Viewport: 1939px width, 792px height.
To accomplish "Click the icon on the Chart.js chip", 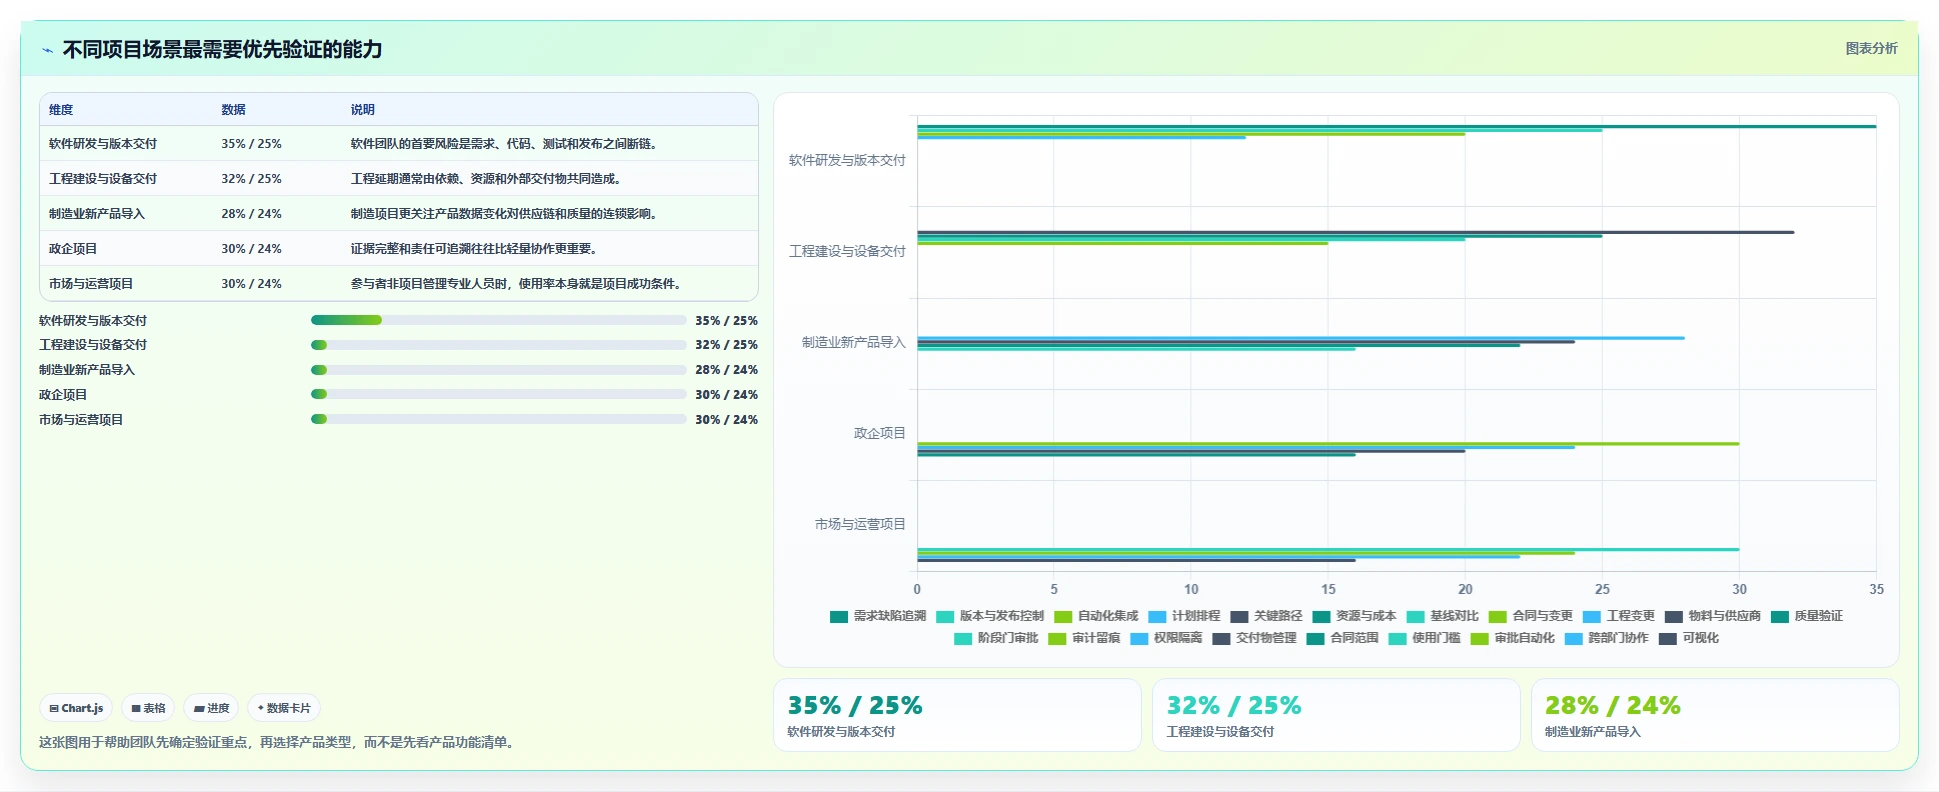I will (54, 708).
